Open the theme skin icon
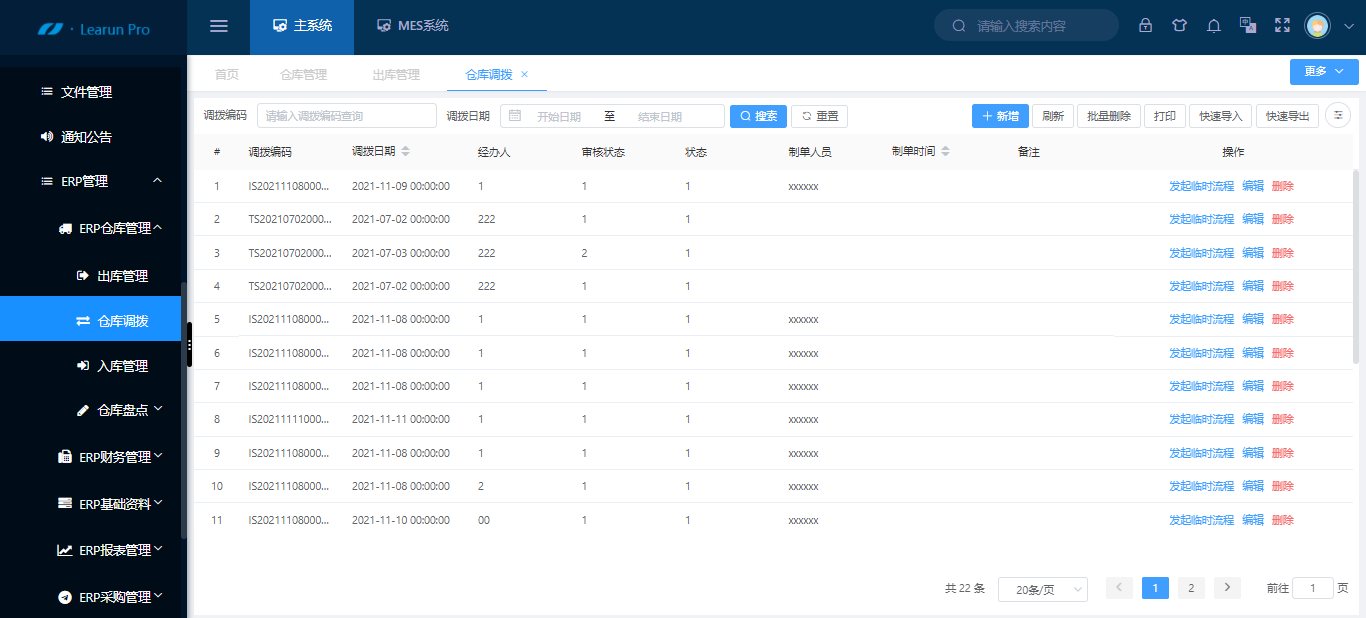This screenshot has width=1366, height=618. pyautogui.click(x=1180, y=26)
